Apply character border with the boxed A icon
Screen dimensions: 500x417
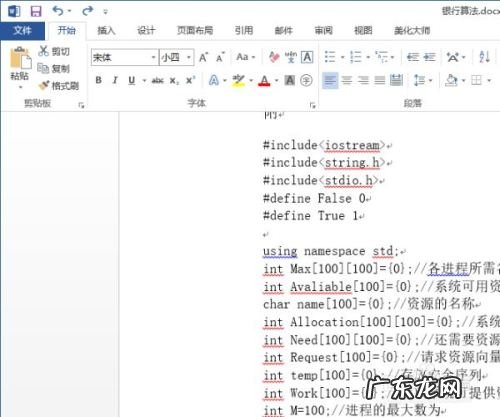[x=307, y=57]
